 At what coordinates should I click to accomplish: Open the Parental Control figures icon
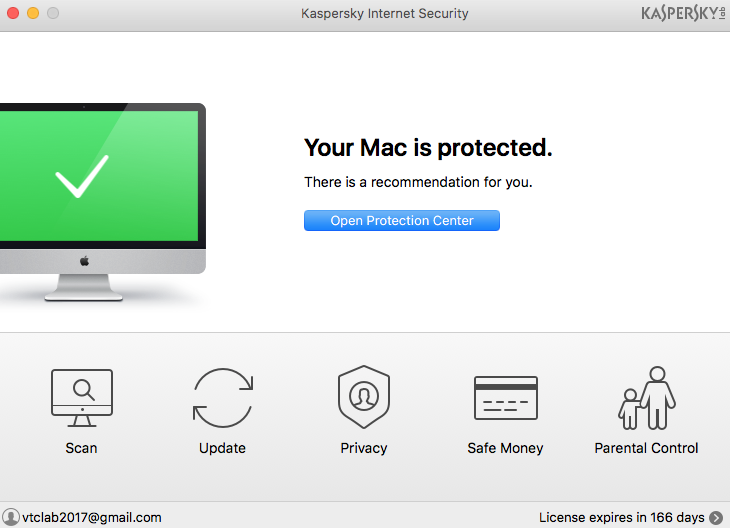pyautogui.click(x=646, y=397)
